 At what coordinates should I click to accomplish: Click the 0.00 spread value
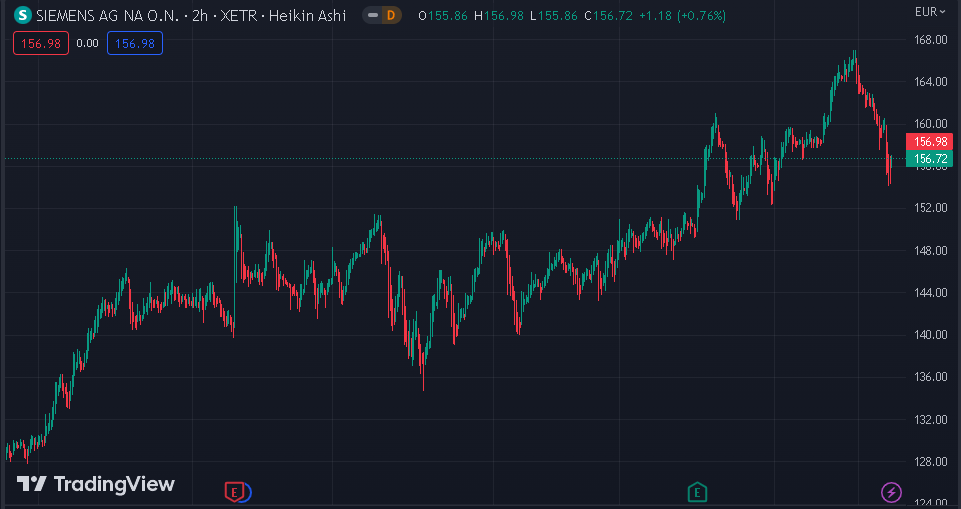point(88,43)
